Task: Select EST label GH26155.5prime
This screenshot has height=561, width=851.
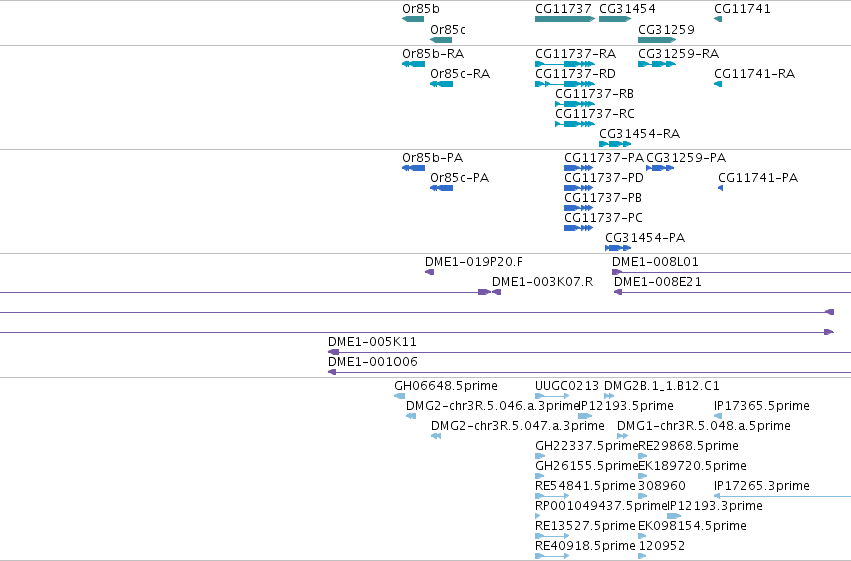Action: click(586, 467)
